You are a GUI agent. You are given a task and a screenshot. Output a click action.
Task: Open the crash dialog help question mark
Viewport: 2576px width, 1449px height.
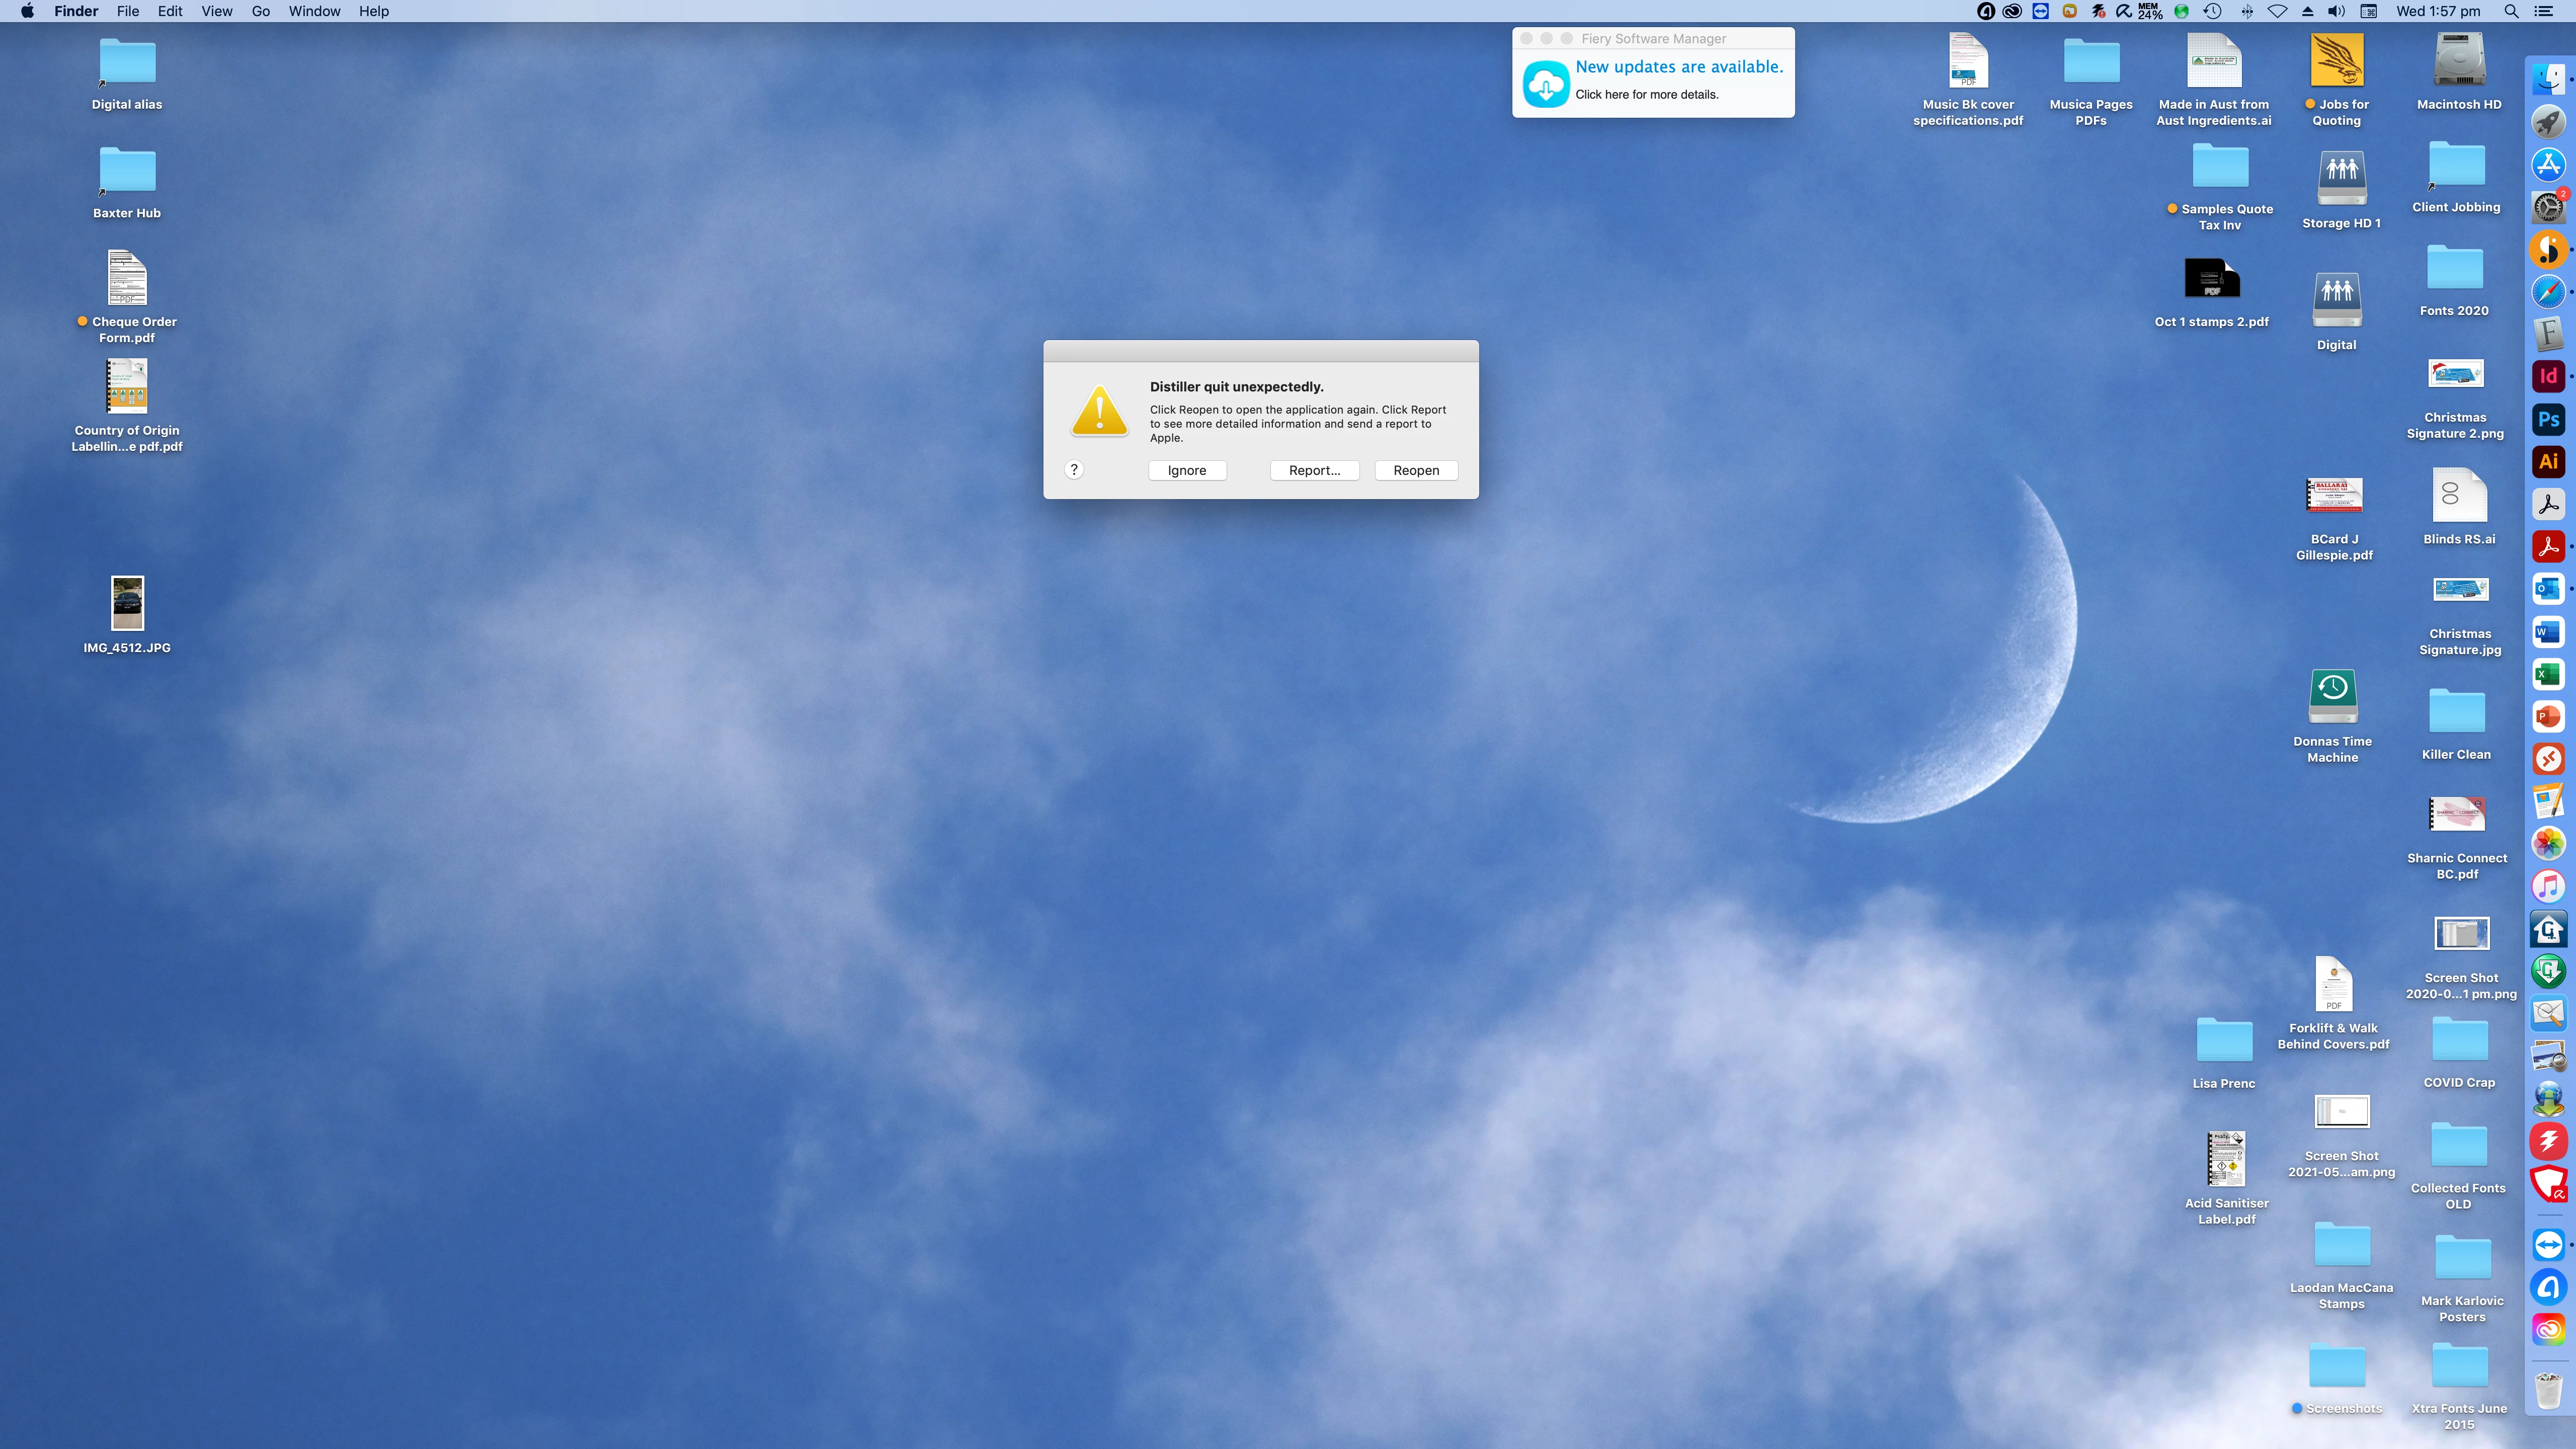(x=1074, y=469)
